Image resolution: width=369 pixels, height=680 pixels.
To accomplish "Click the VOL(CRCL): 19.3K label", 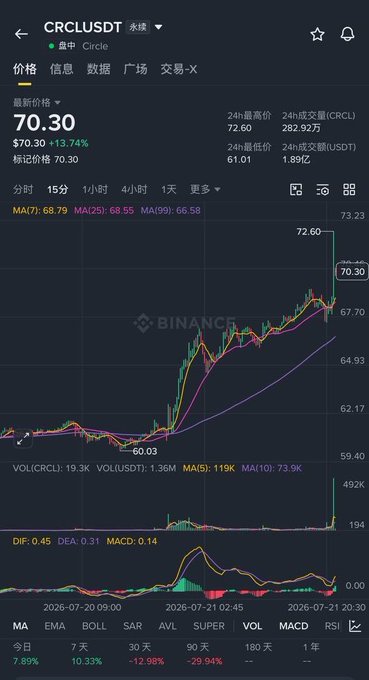I will tap(51, 468).
